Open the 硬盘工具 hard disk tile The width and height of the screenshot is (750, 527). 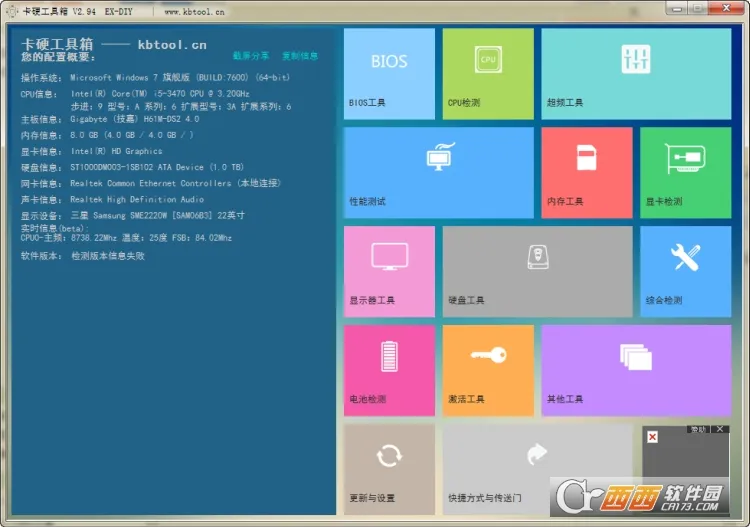[538, 272]
